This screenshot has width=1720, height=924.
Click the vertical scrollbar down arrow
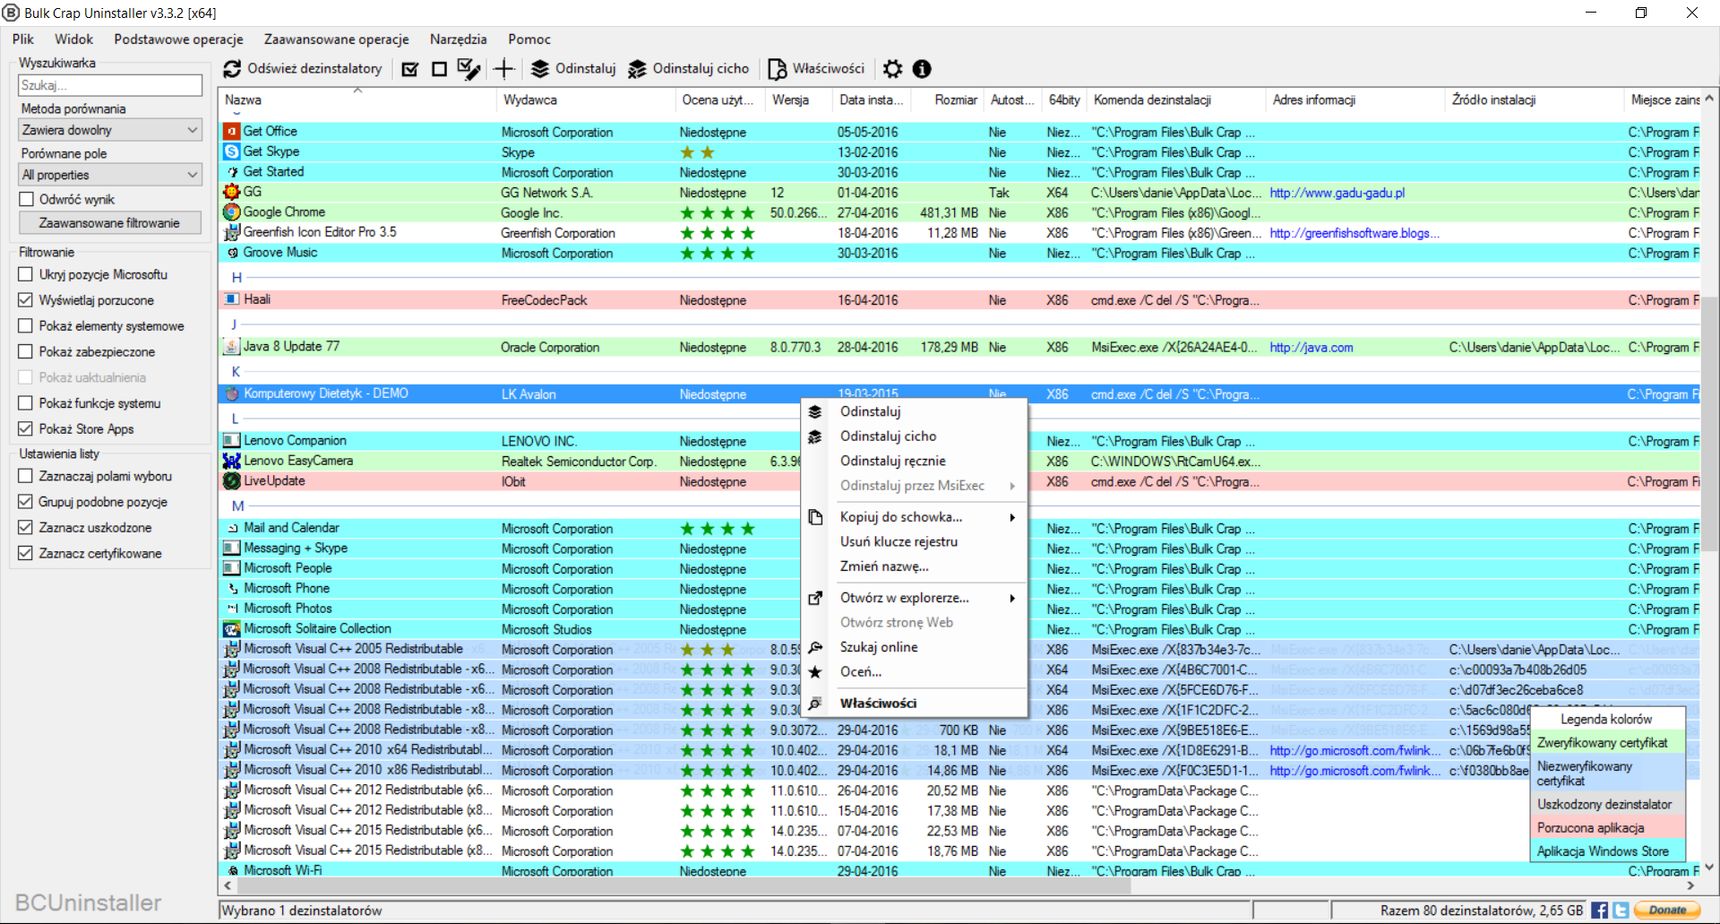point(1709,868)
